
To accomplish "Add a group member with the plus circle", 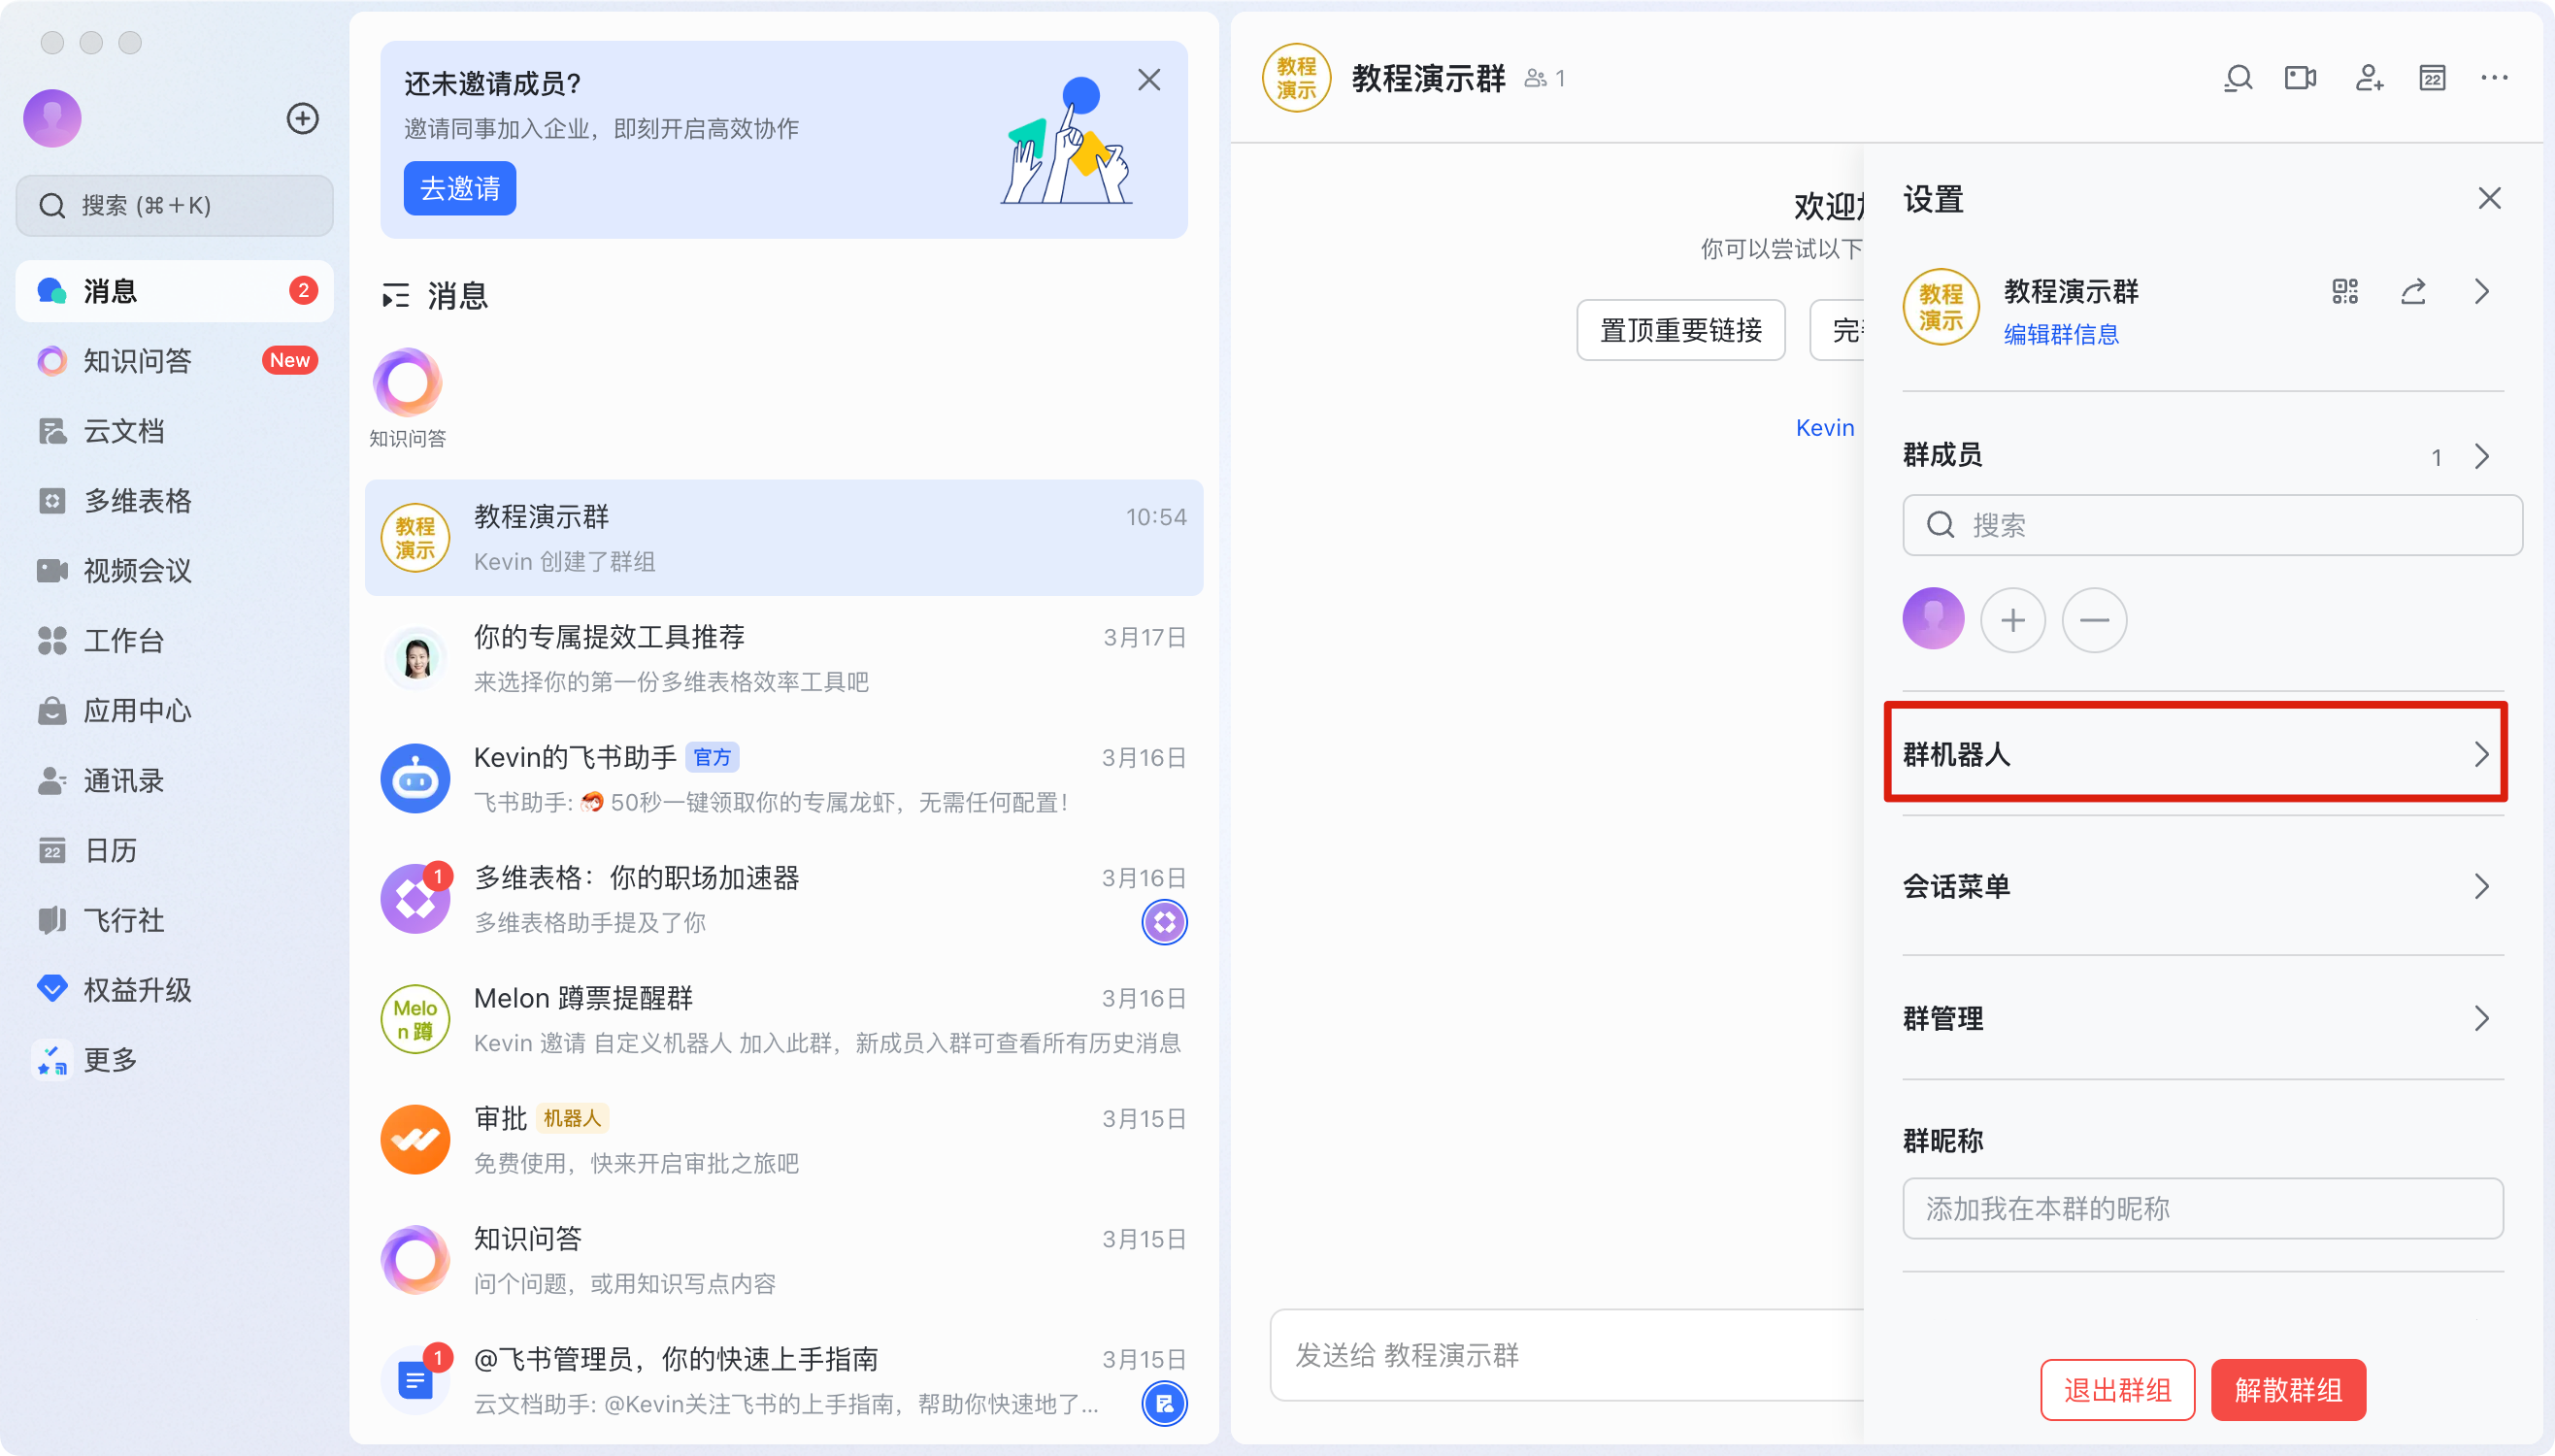I will point(2013,620).
